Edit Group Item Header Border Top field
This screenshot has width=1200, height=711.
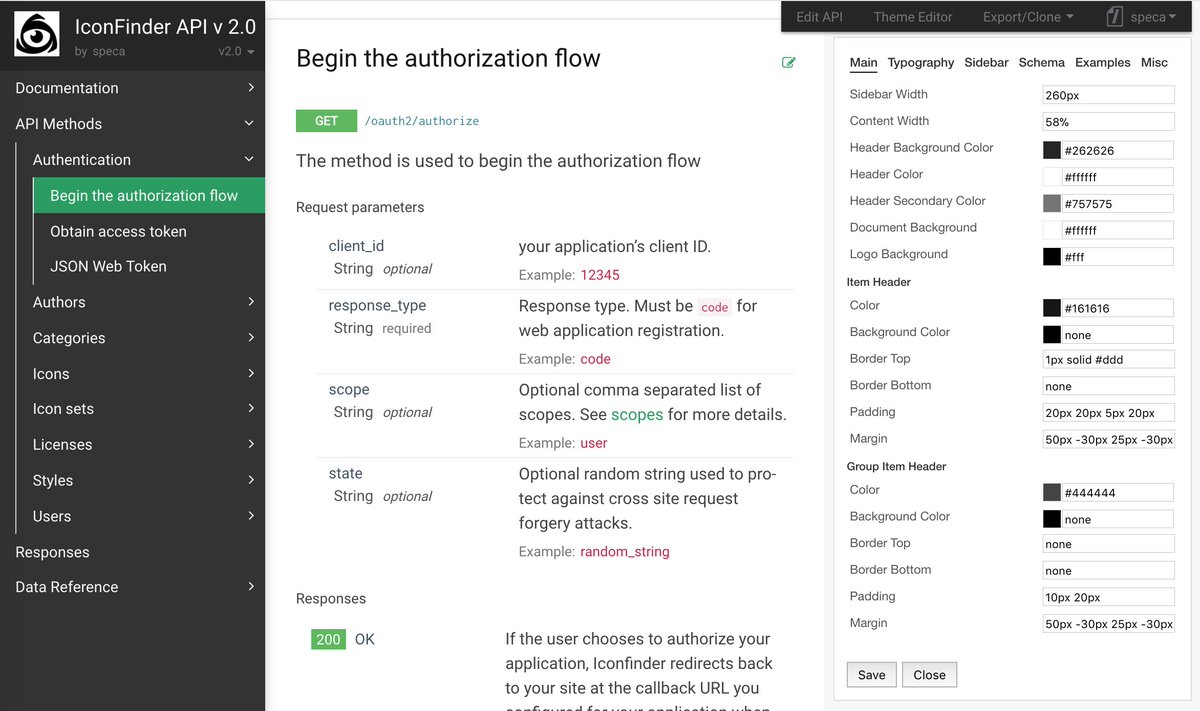[x=1108, y=544]
